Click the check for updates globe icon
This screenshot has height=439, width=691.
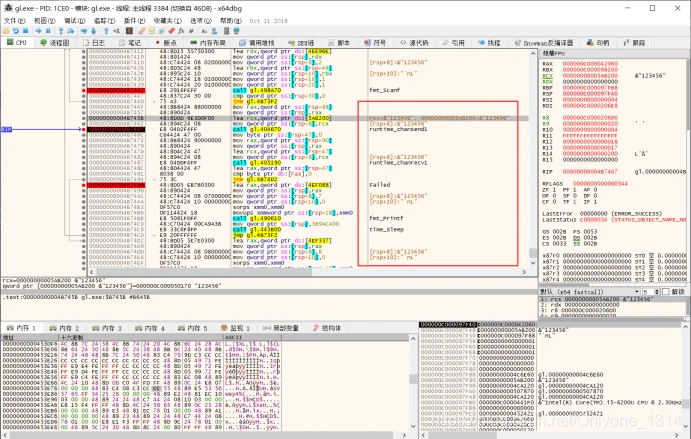236,31
